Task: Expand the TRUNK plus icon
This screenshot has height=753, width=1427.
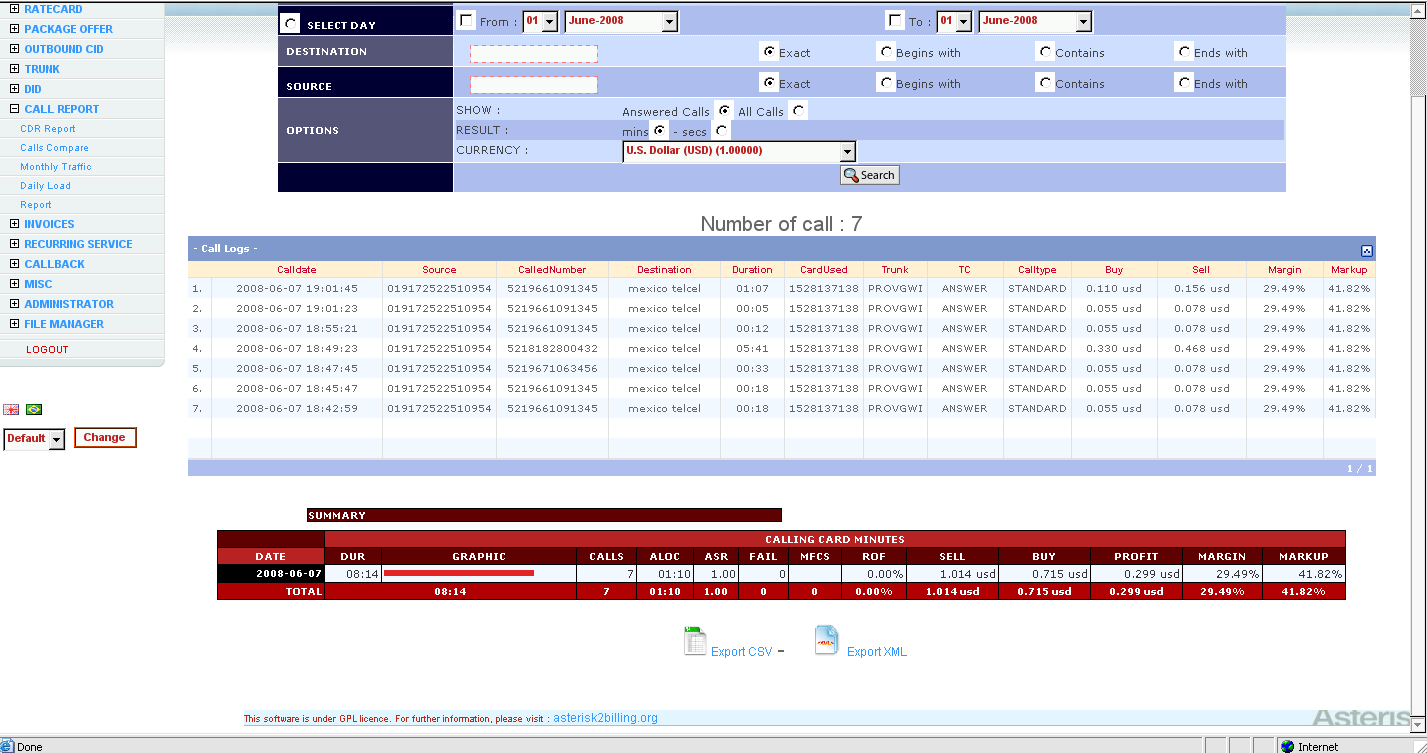Action: point(14,69)
